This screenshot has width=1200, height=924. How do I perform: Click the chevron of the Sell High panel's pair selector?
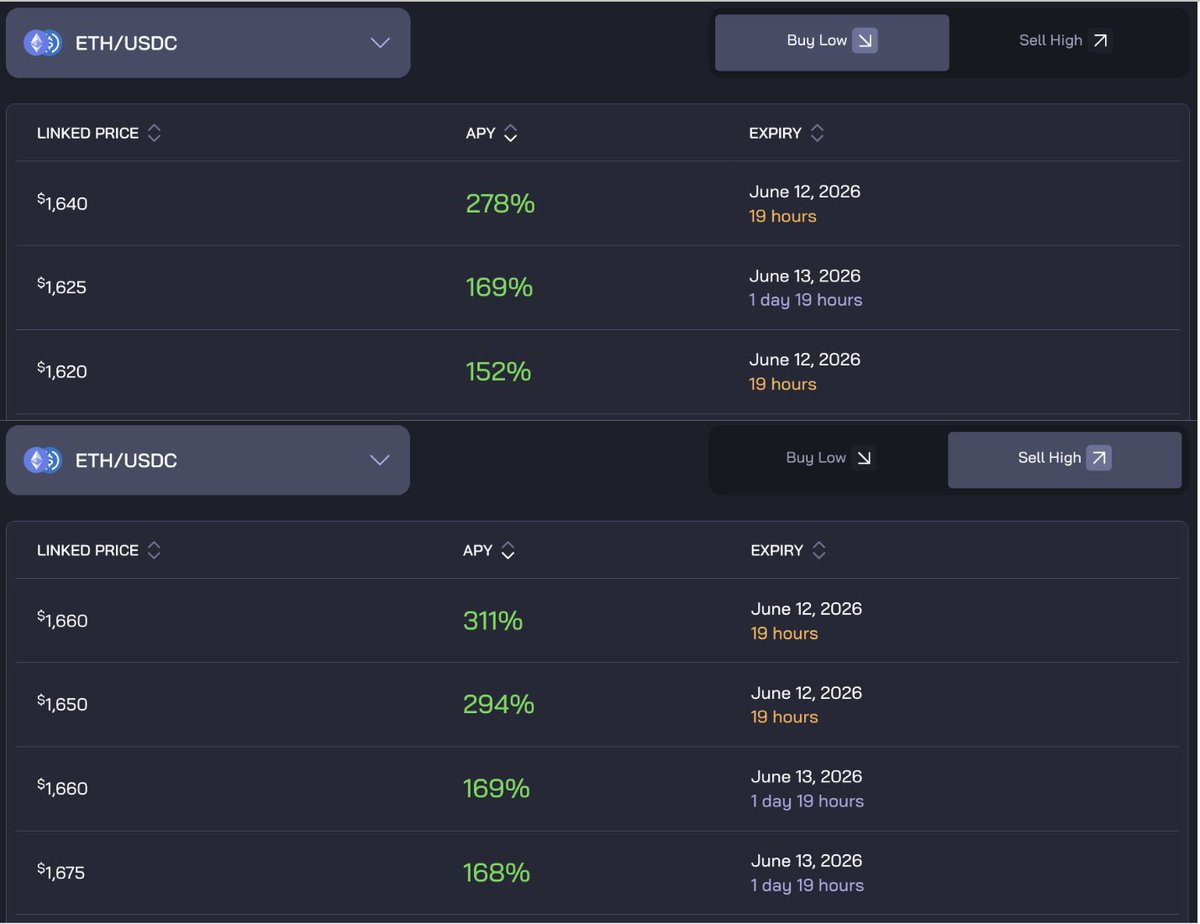[x=380, y=460]
